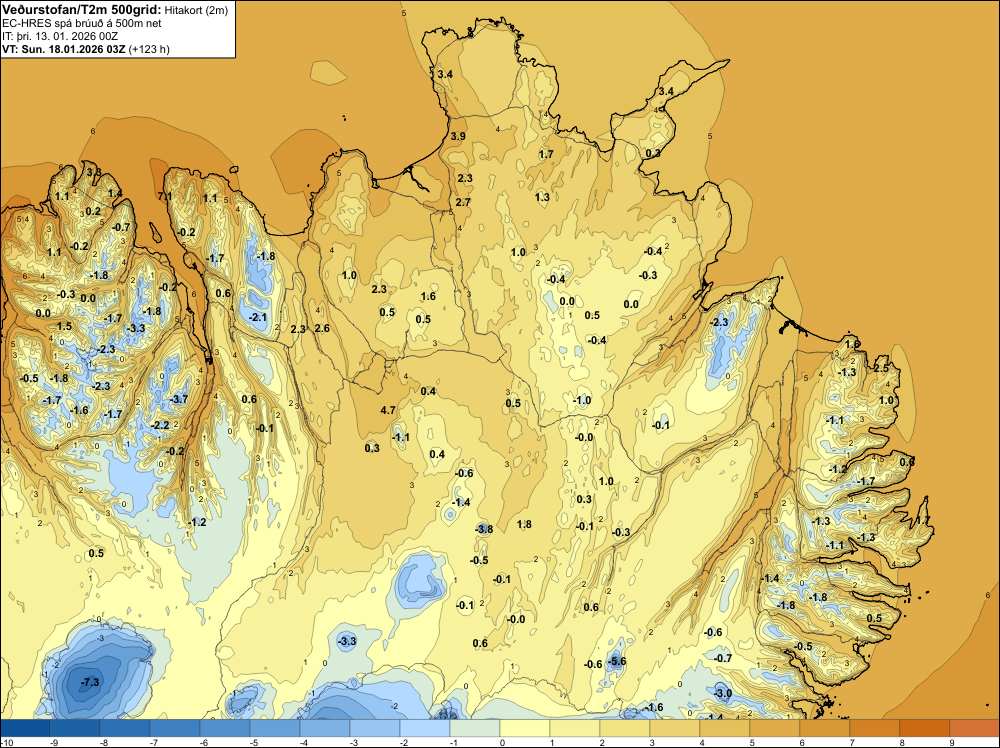The image size is (1000, 748).
Task: Click the 2.5 temperature value near east coast
Action: (x=881, y=369)
